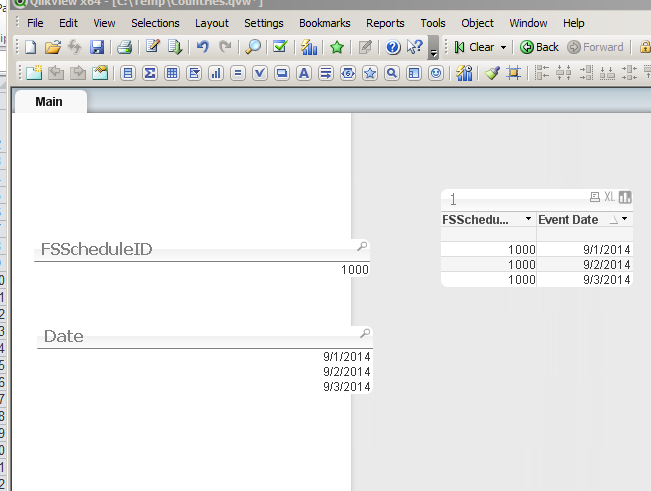Viewport: 651px width, 491px height.
Task: Print using the printer icon
Action: 124,47
